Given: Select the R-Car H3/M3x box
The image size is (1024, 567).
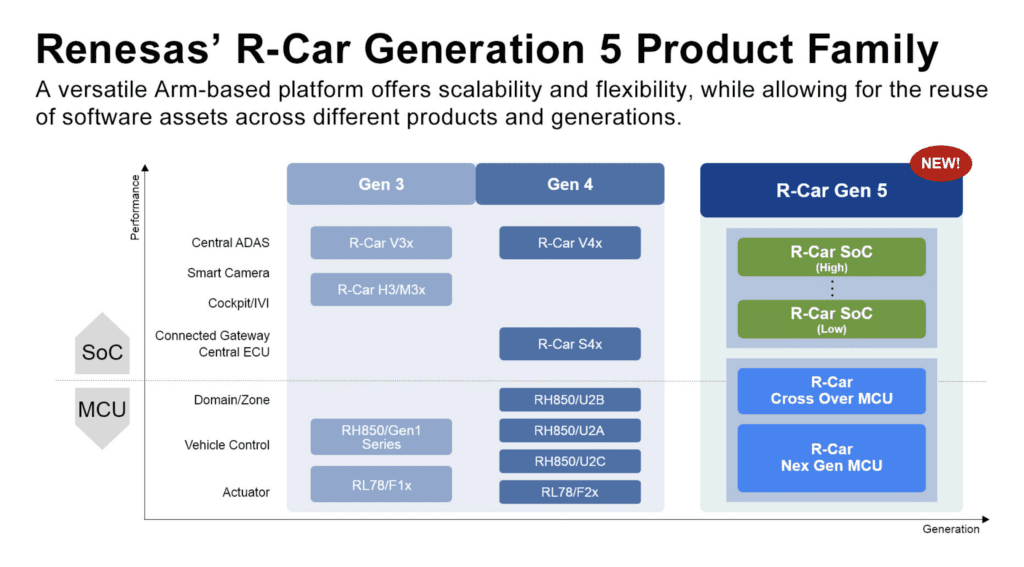Looking at the screenshot, I should click(381, 289).
